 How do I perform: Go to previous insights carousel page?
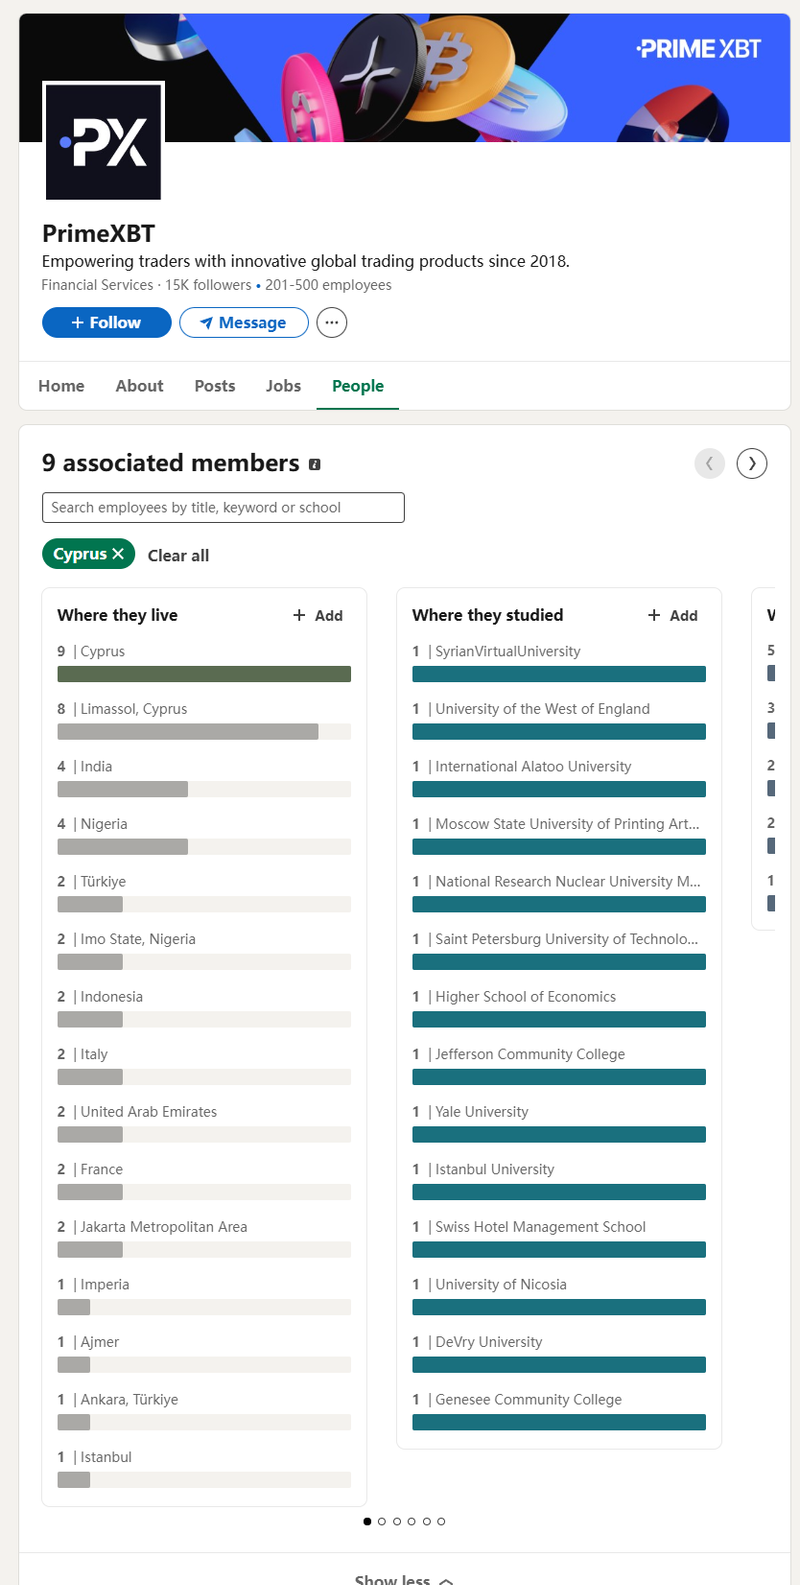point(710,463)
